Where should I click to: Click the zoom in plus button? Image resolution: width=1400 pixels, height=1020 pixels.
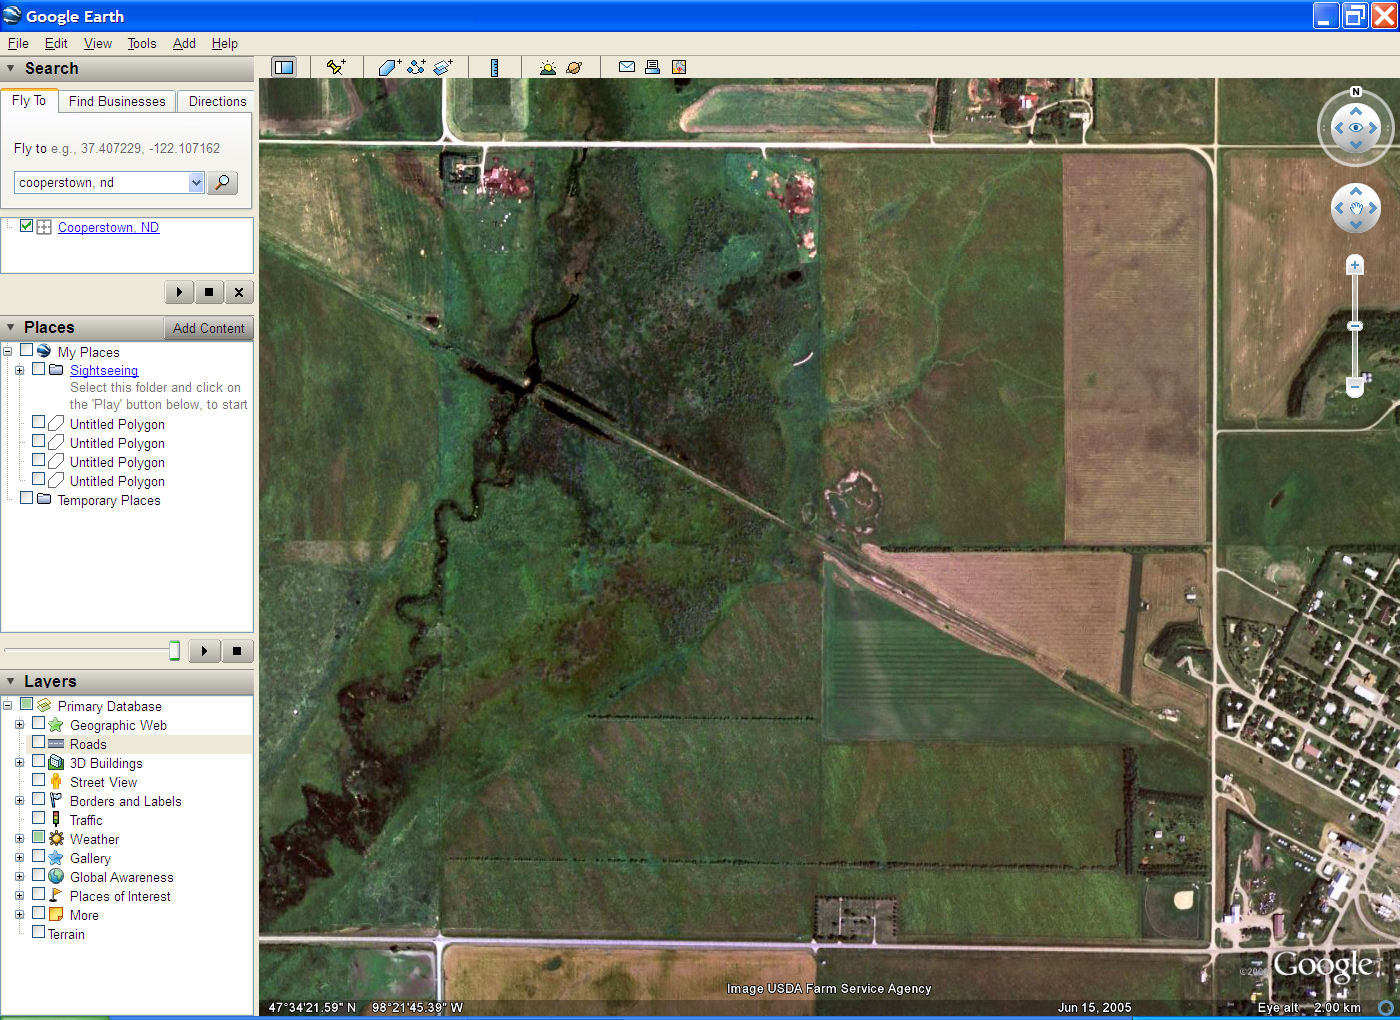pos(1355,265)
